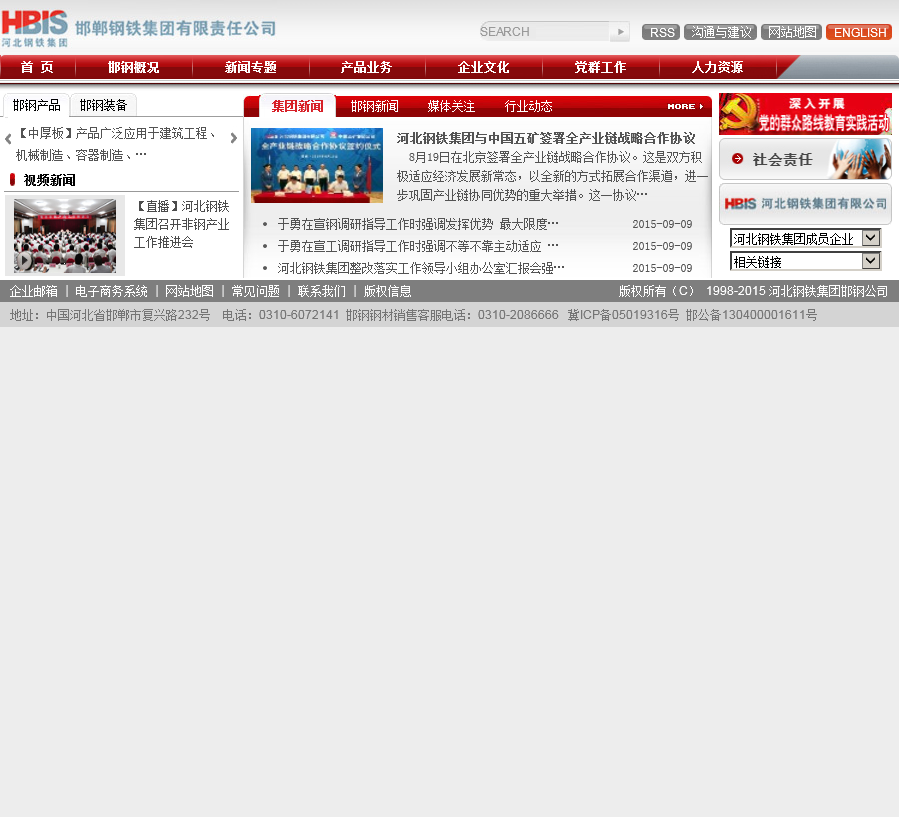Open the signing ceremony news photo
Image resolution: width=899 pixels, height=817 pixels.
pyautogui.click(x=317, y=165)
